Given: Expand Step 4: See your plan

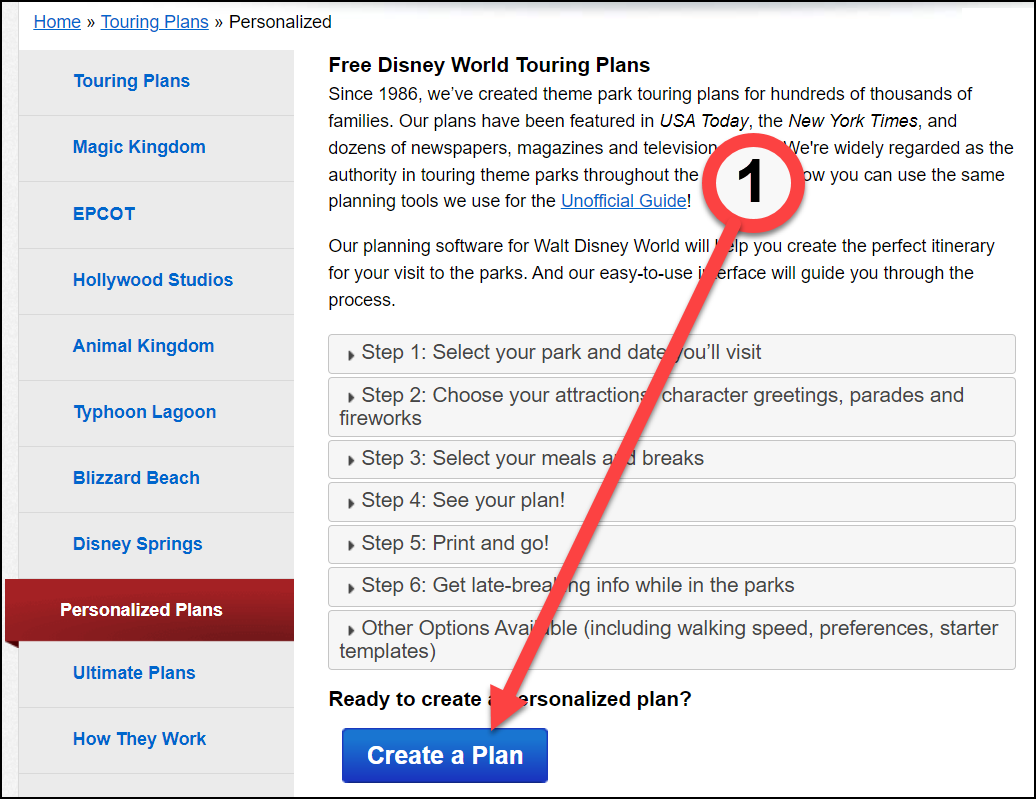Looking at the screenshot, I should (671, 502).
